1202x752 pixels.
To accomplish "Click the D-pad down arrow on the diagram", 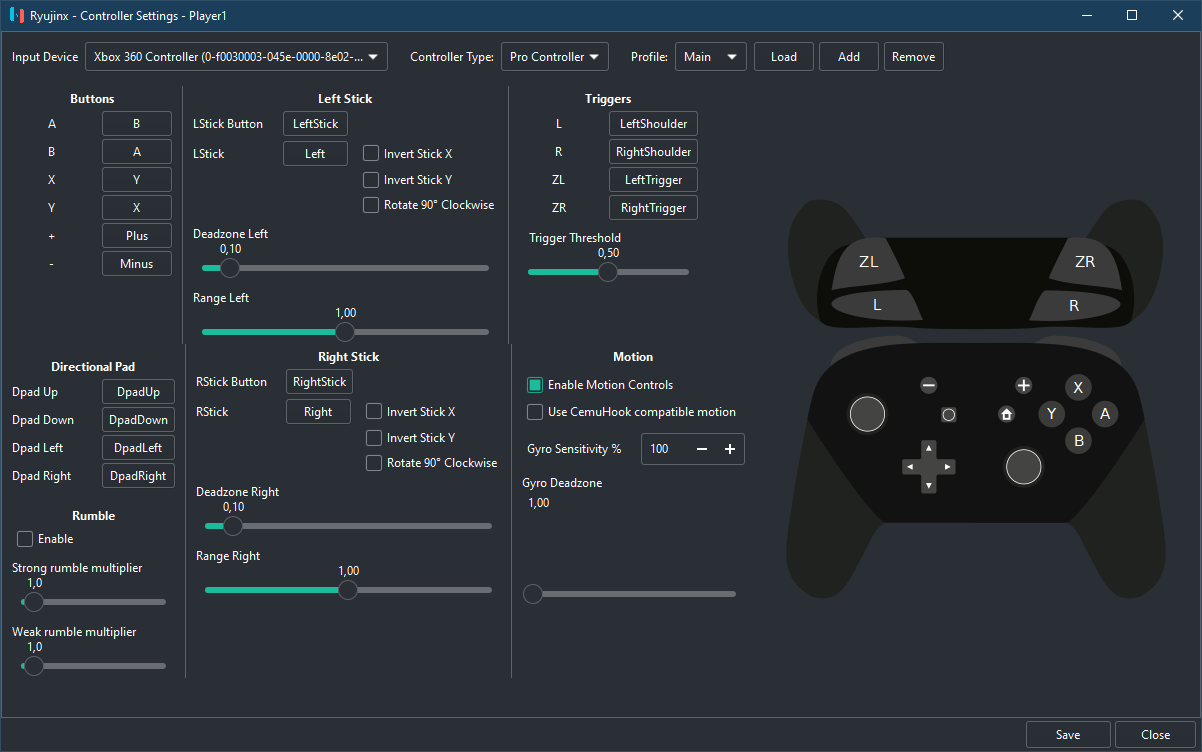I will 929,485.
